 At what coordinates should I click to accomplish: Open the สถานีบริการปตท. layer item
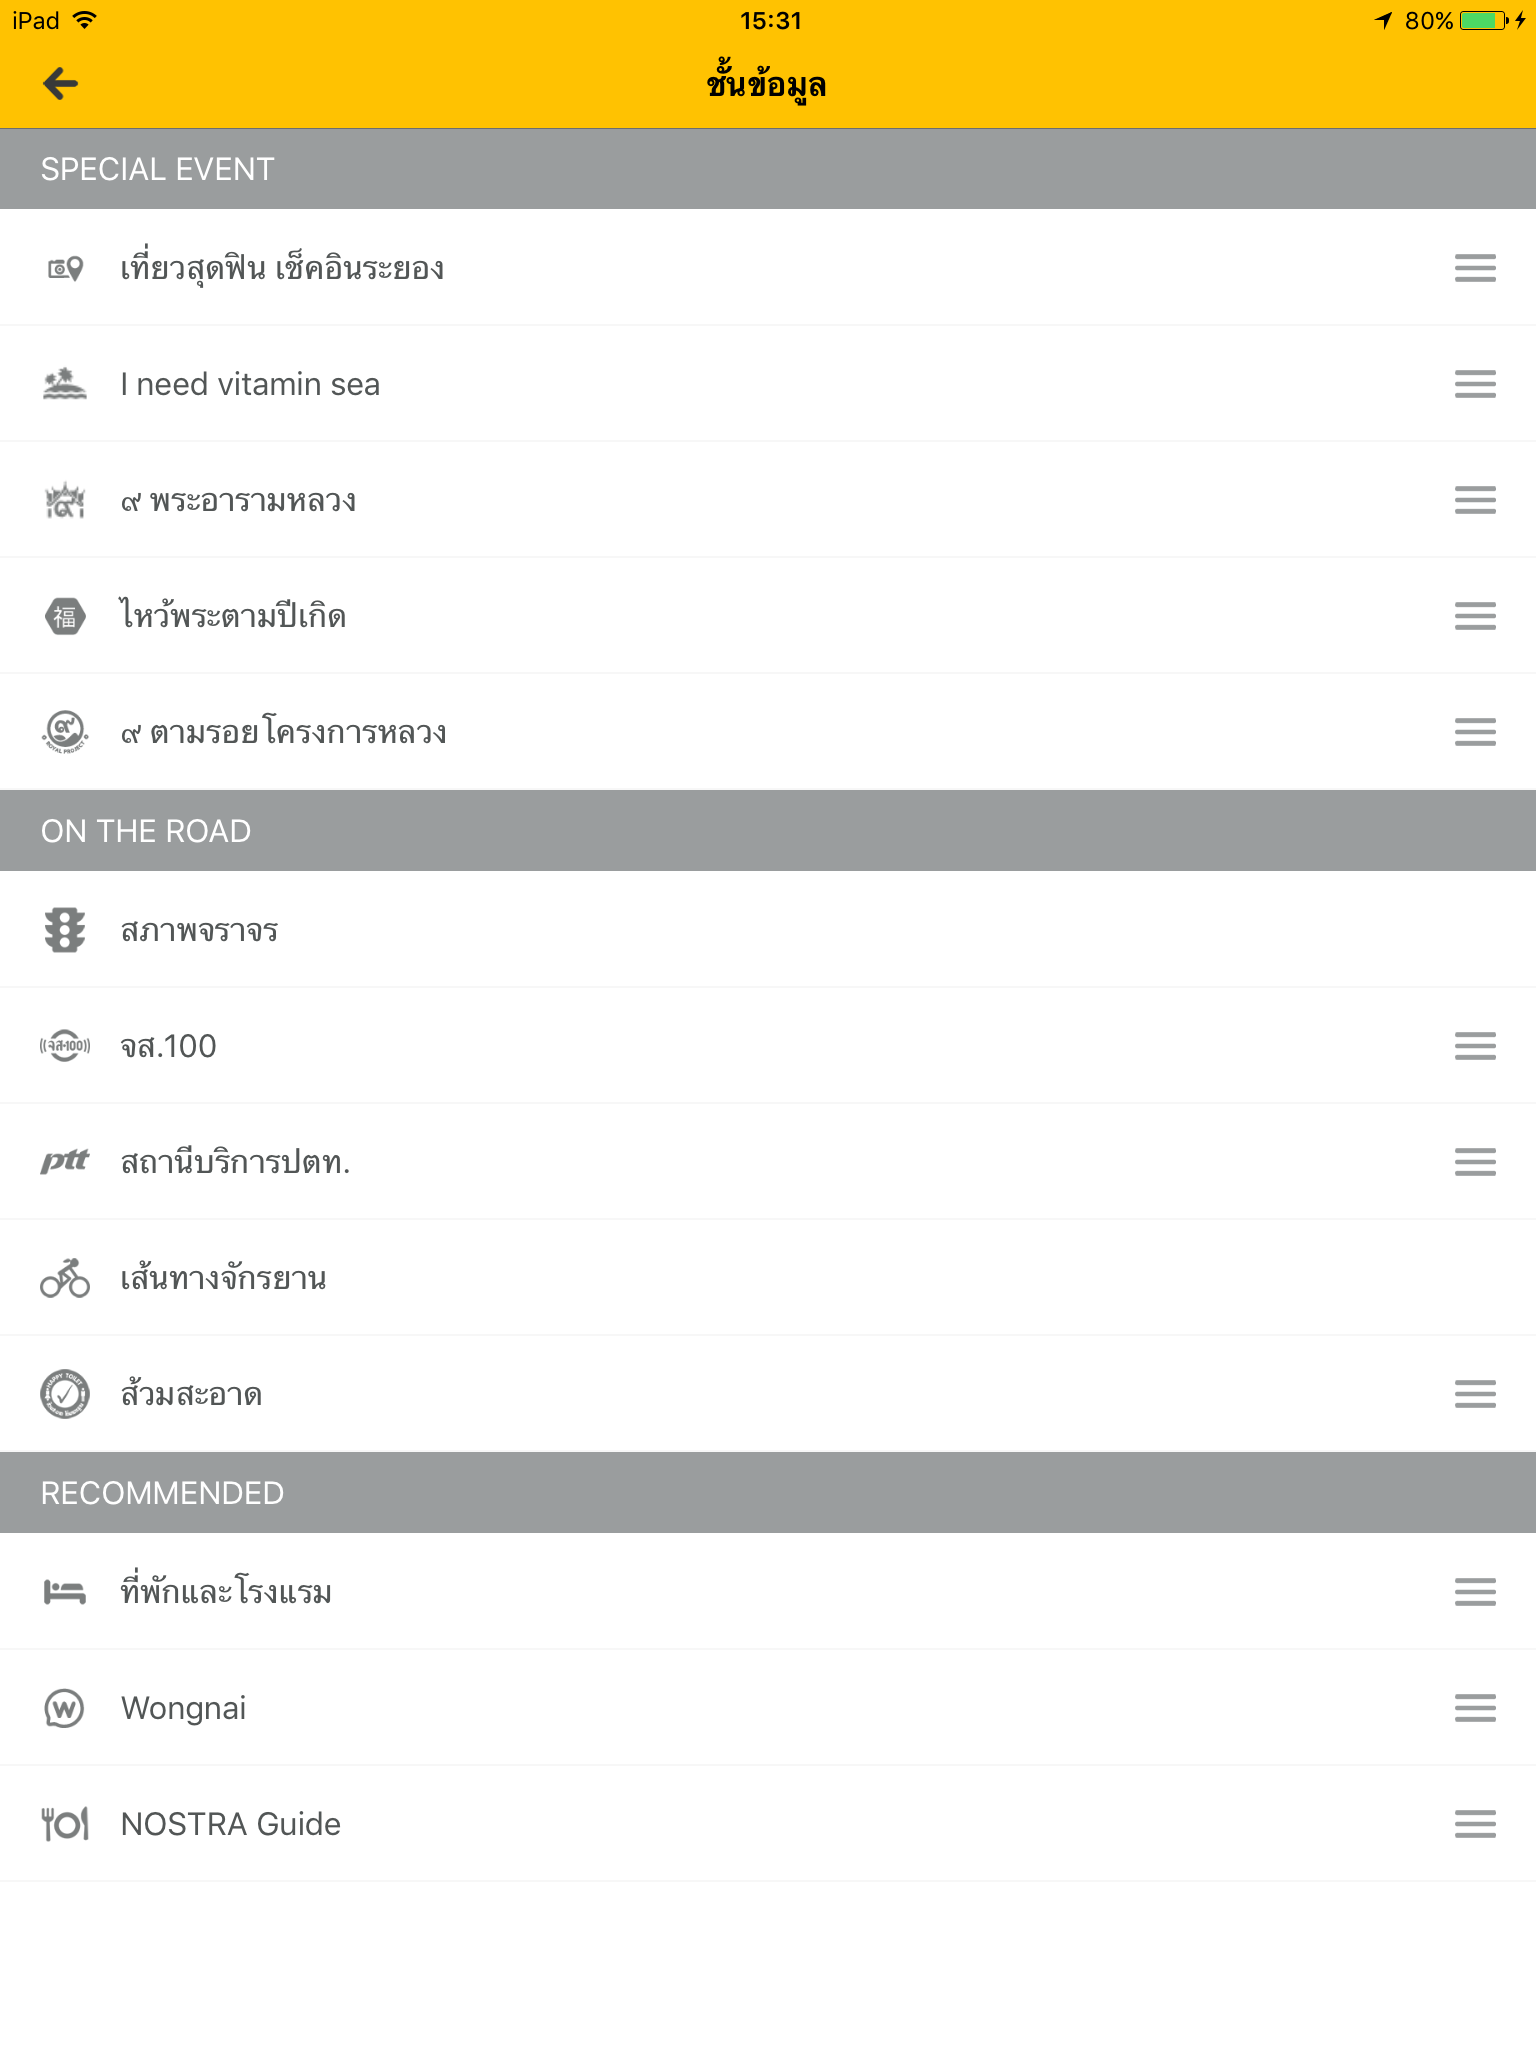coord(768,1162)
